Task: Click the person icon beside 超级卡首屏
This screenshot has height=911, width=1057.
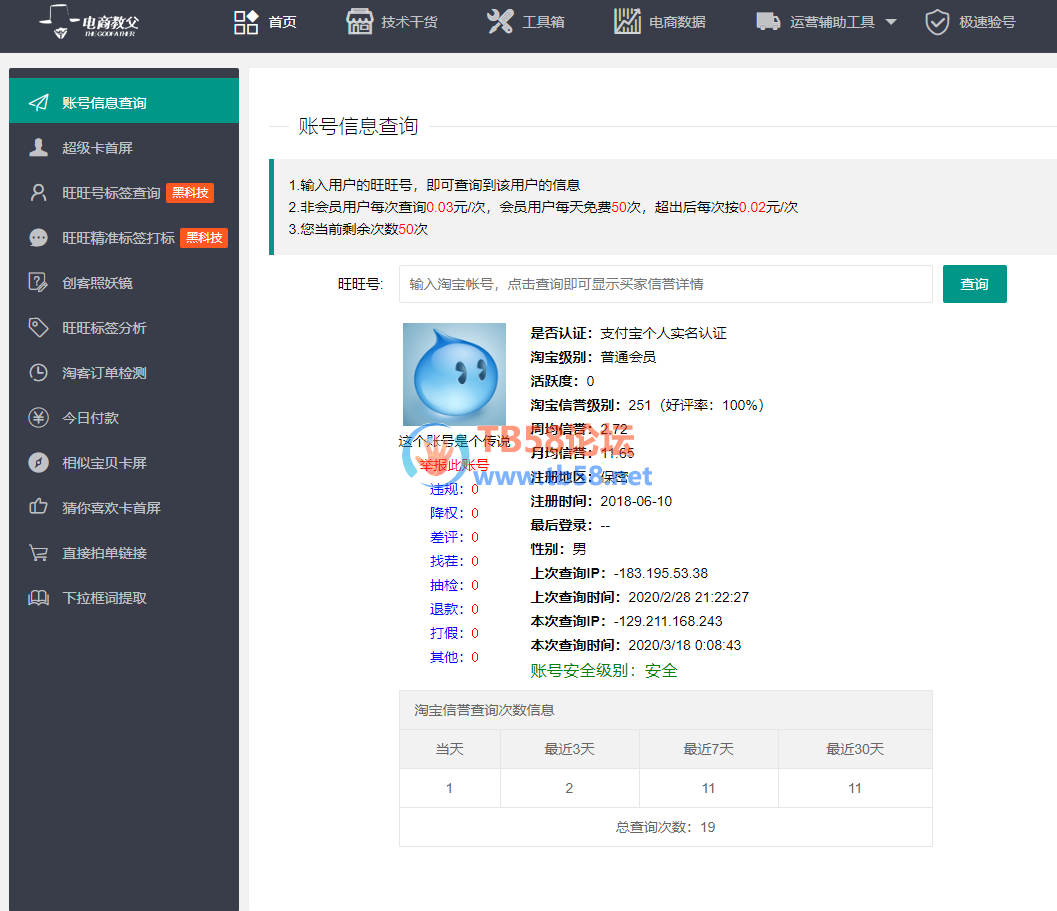Action: [38, 148]
